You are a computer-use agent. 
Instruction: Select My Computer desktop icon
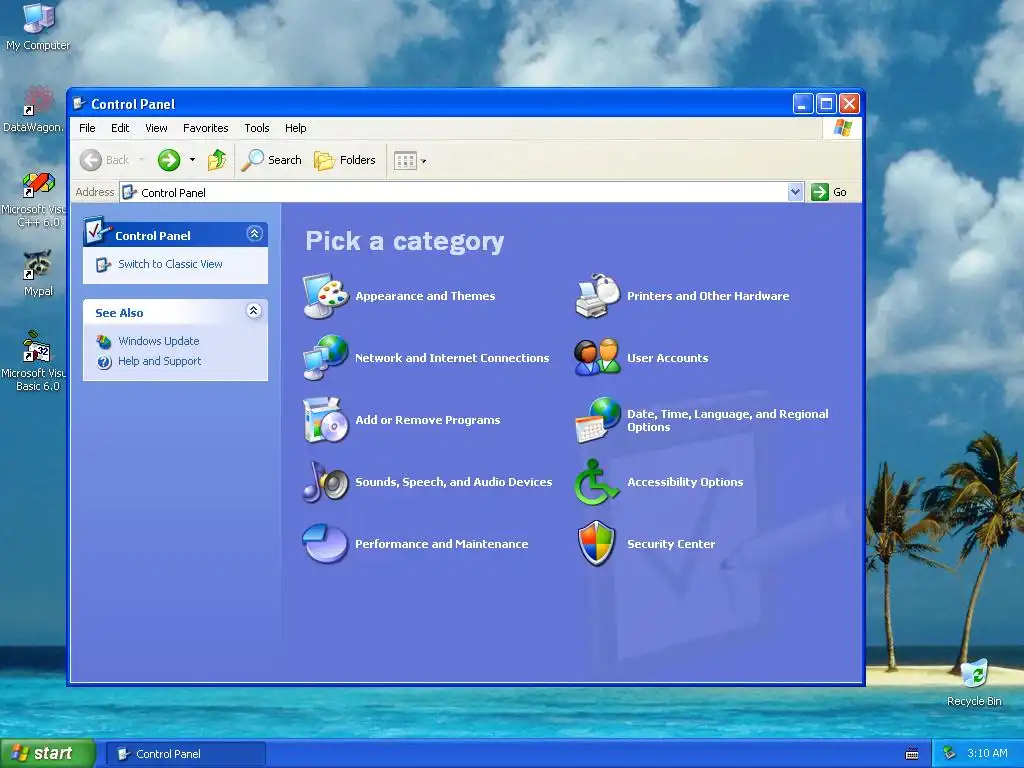(x=38, y=26)
